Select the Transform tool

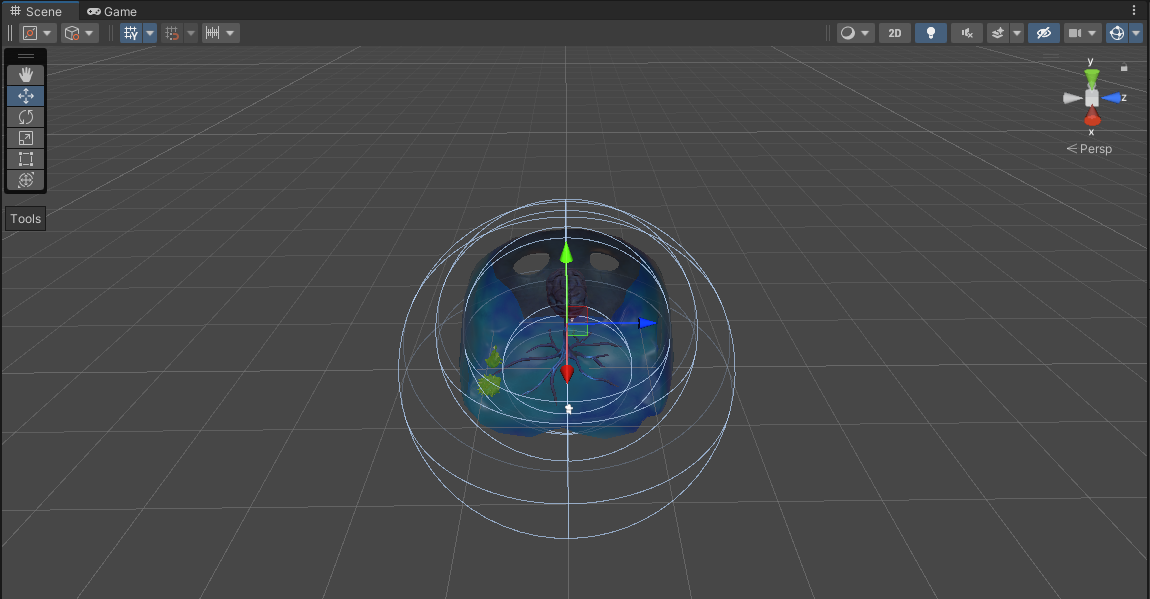26,180
